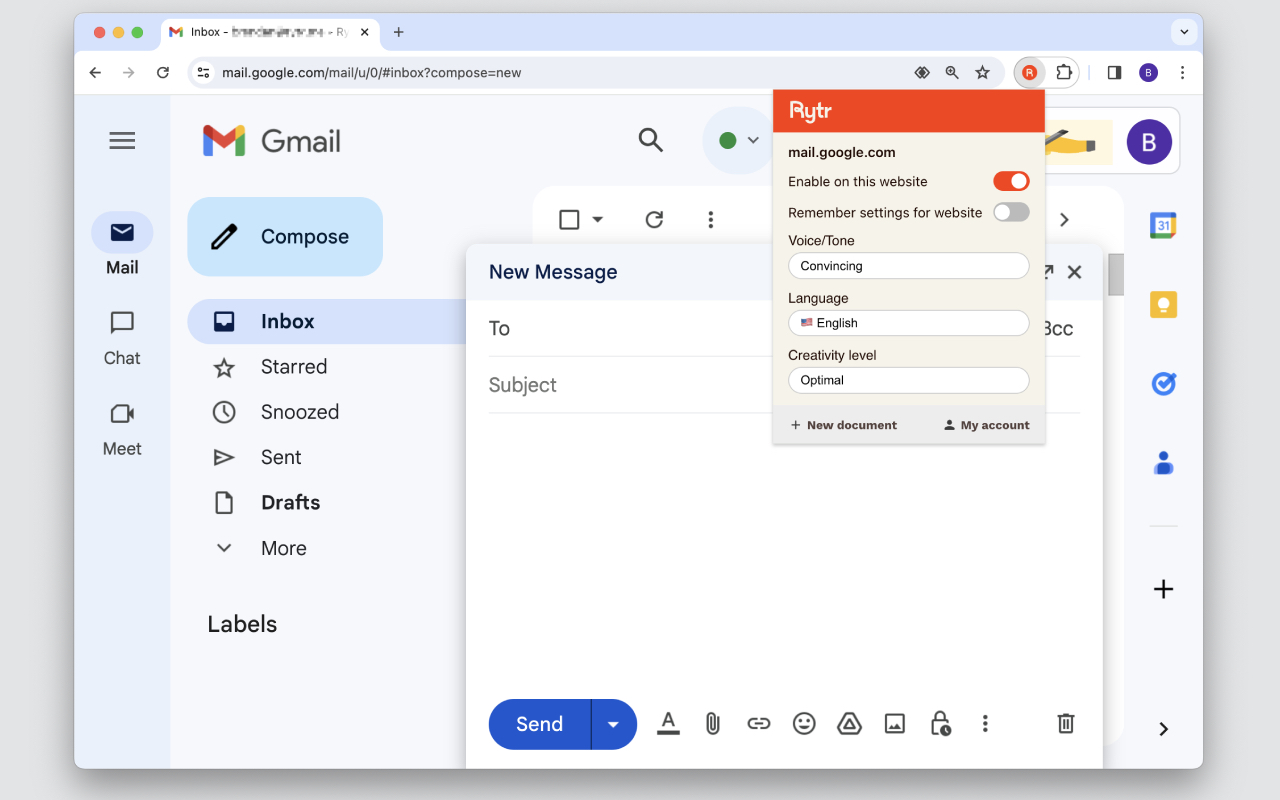Create a New document in Rytr
This screenshot has height=800, width=1280.
(x=843, y=424)
